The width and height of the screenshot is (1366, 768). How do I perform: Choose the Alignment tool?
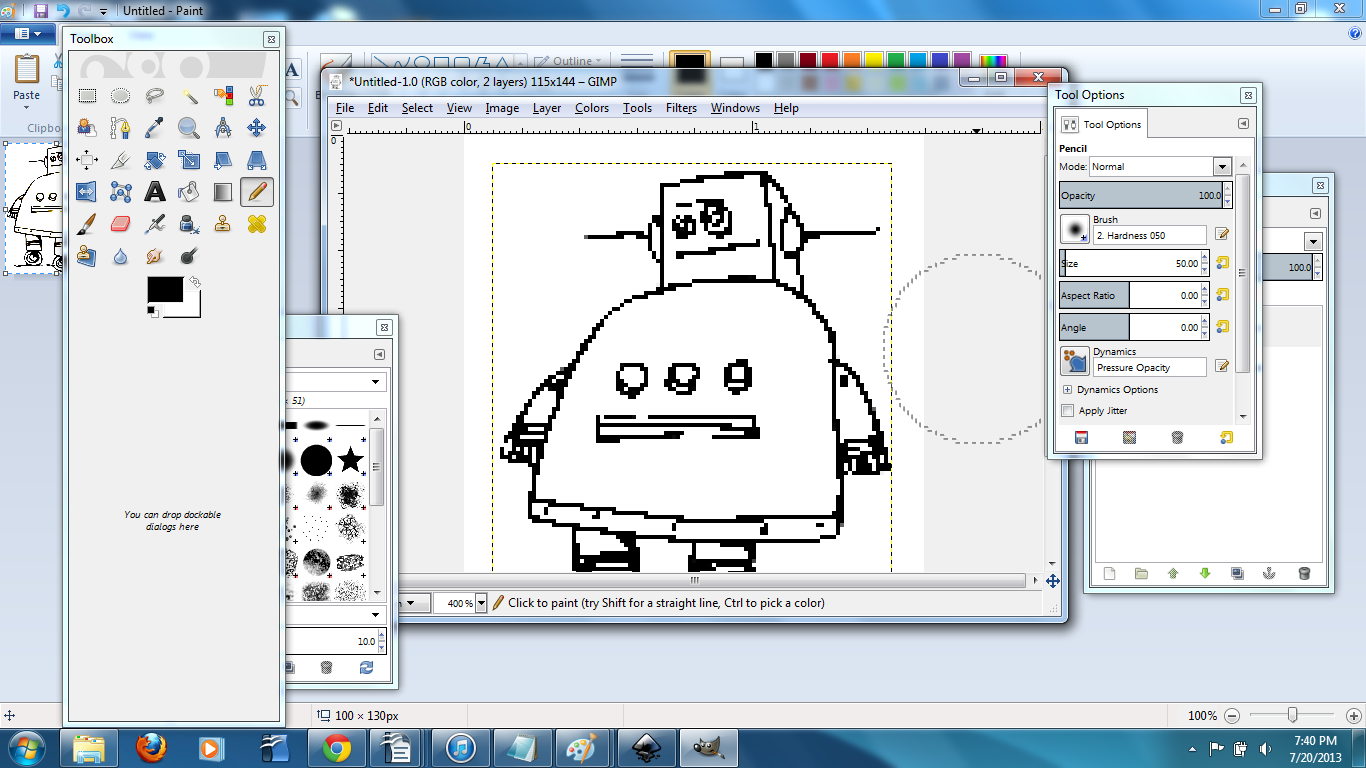[87, 160]
